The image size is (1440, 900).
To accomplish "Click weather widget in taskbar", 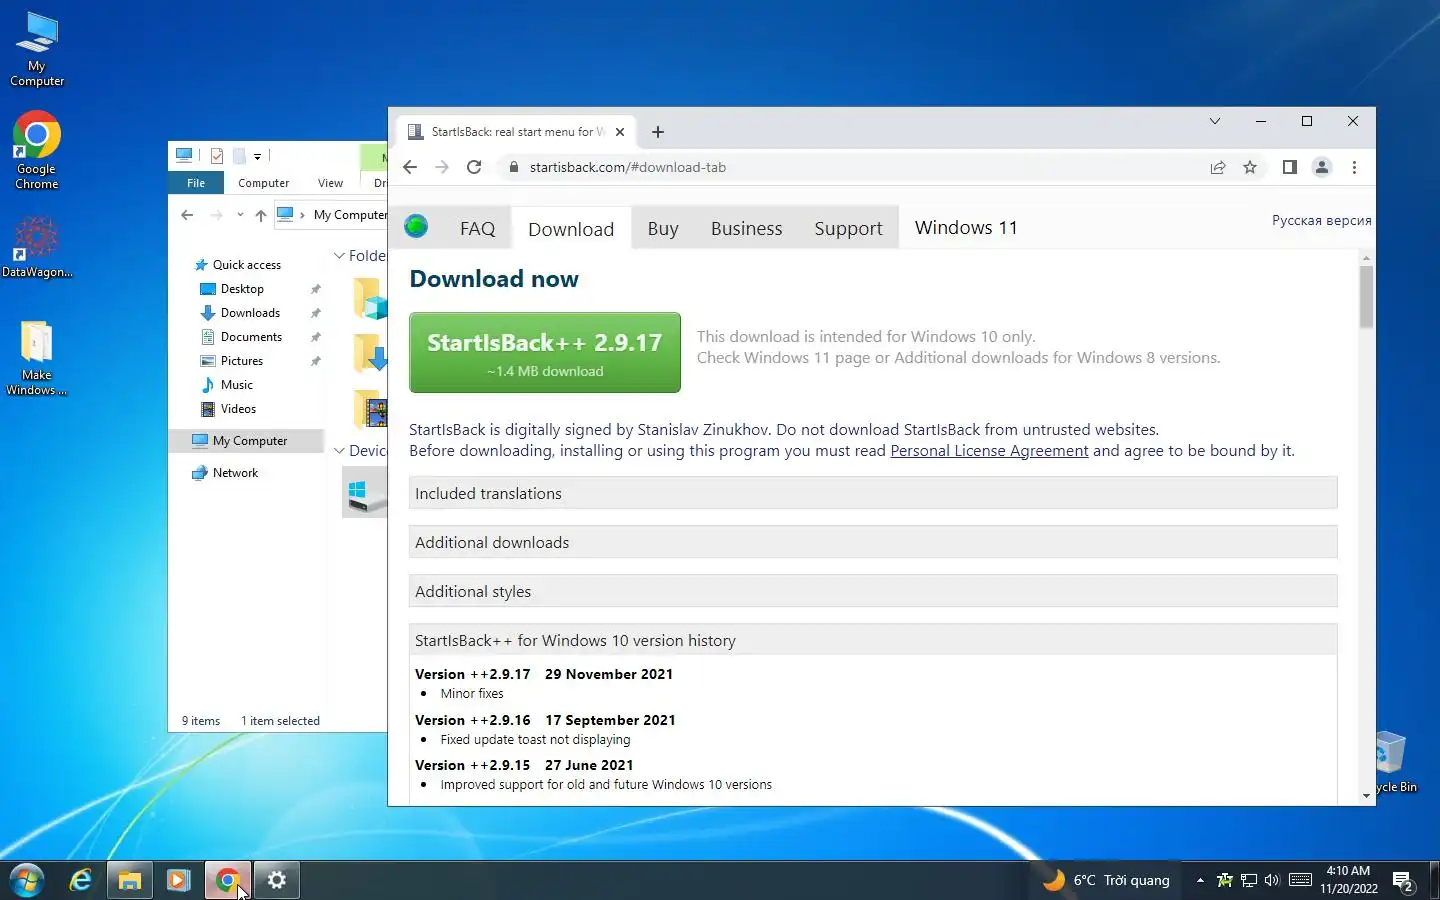I will 1106,880.
